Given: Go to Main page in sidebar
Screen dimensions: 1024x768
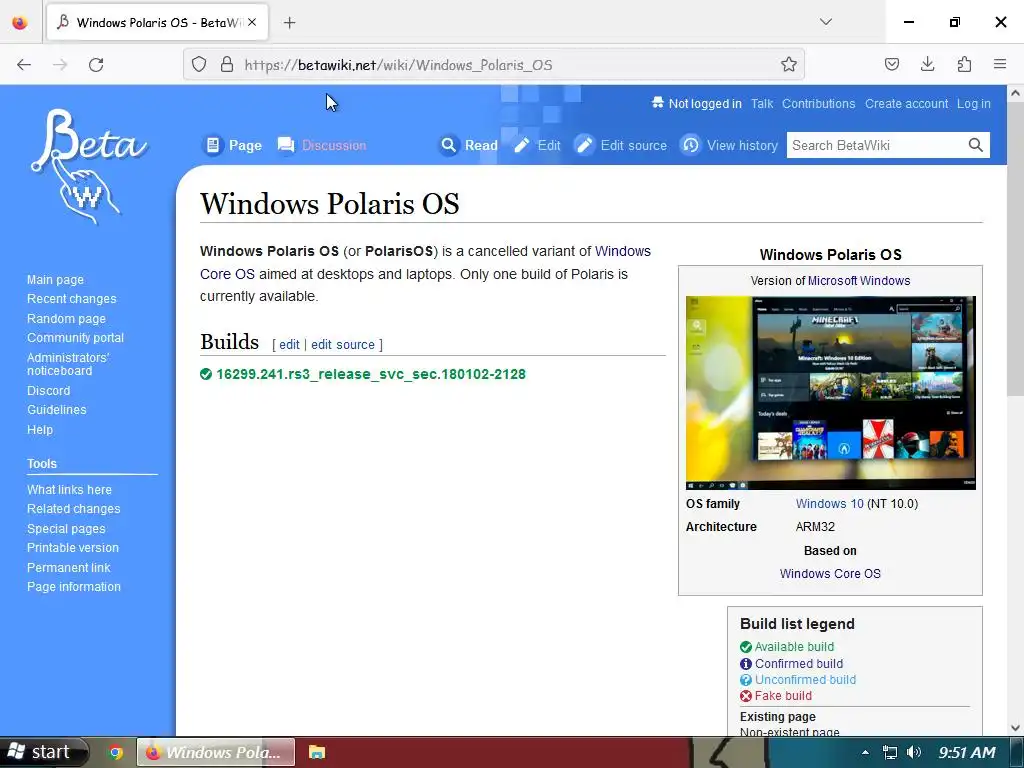Looking at the screenshot, I should (56, 280).
